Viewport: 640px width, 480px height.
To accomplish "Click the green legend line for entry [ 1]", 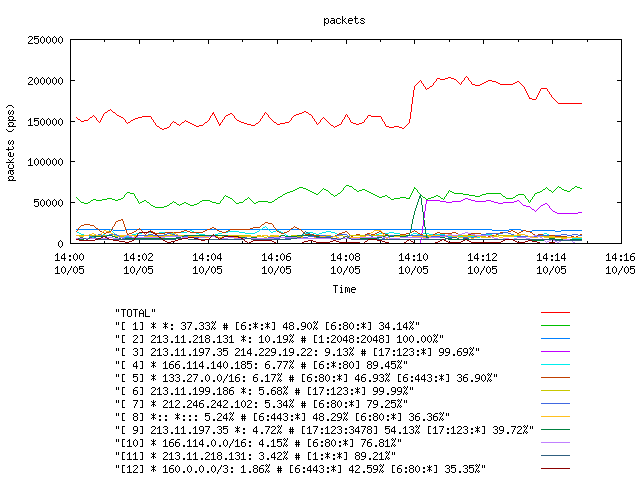I will (555, 326).
